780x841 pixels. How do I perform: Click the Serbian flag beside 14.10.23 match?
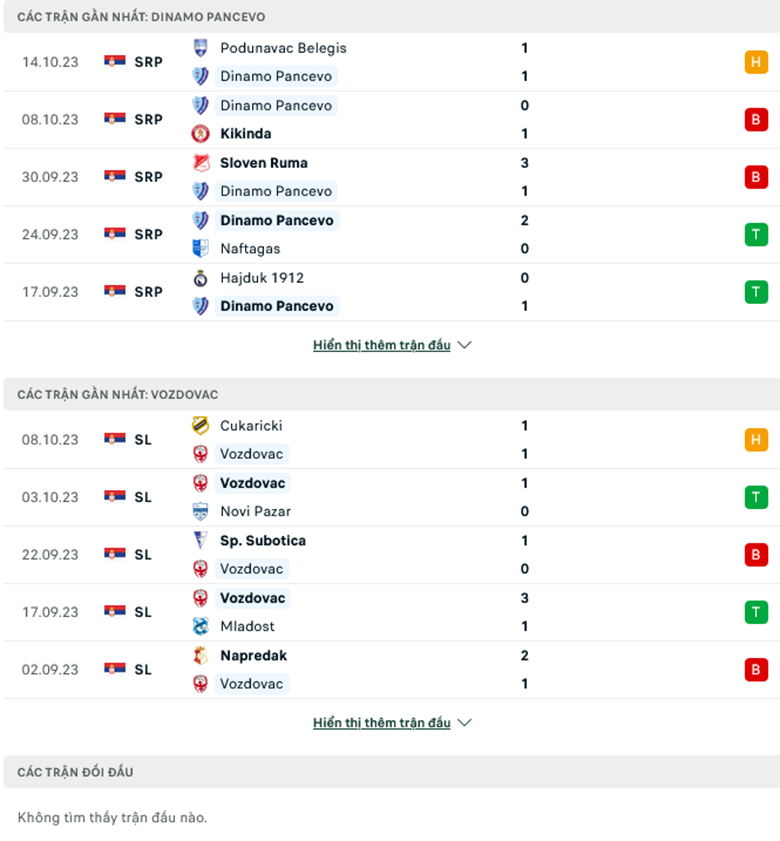115,62
